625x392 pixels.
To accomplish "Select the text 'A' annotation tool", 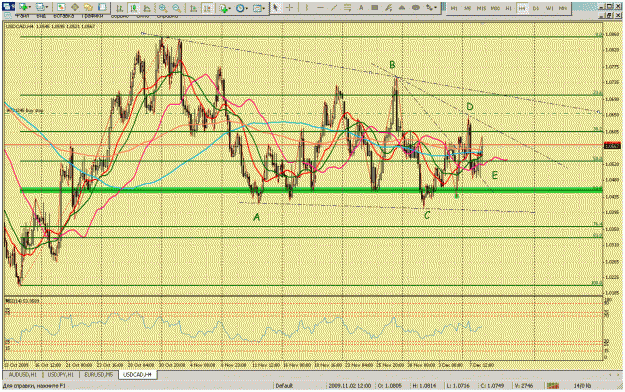I will coord(361,8).
